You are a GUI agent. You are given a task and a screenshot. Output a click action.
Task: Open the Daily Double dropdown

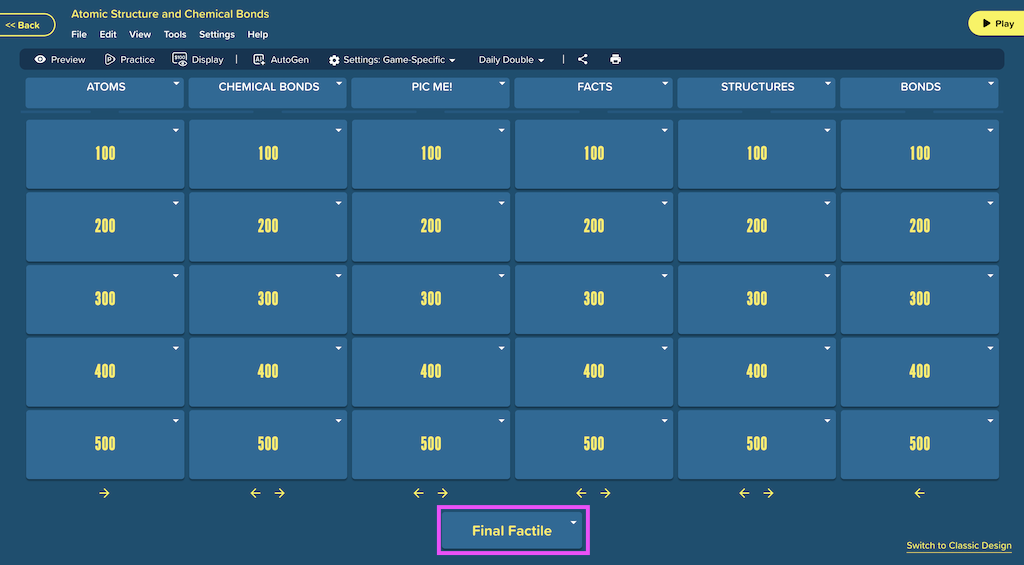click(x=511, y=59)
